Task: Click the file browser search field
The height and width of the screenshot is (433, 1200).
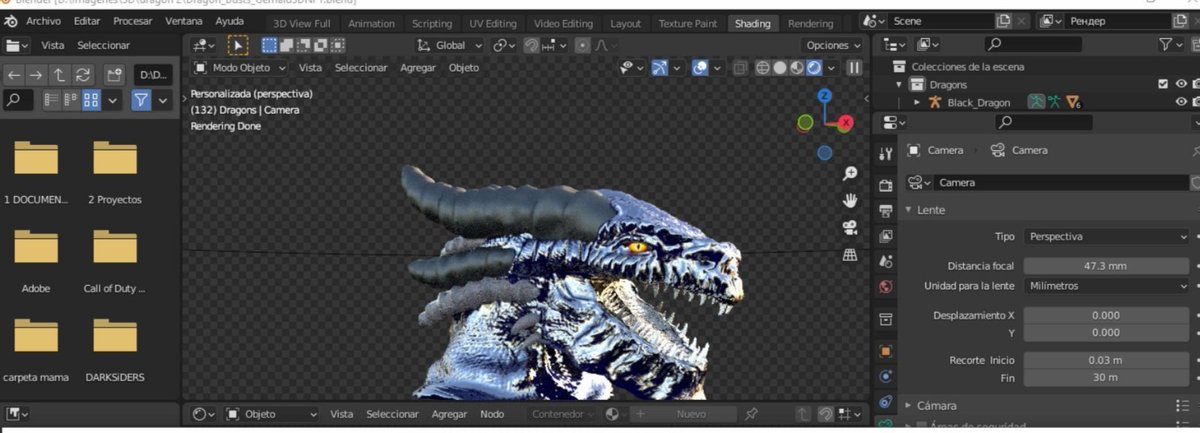Action: 17,100
